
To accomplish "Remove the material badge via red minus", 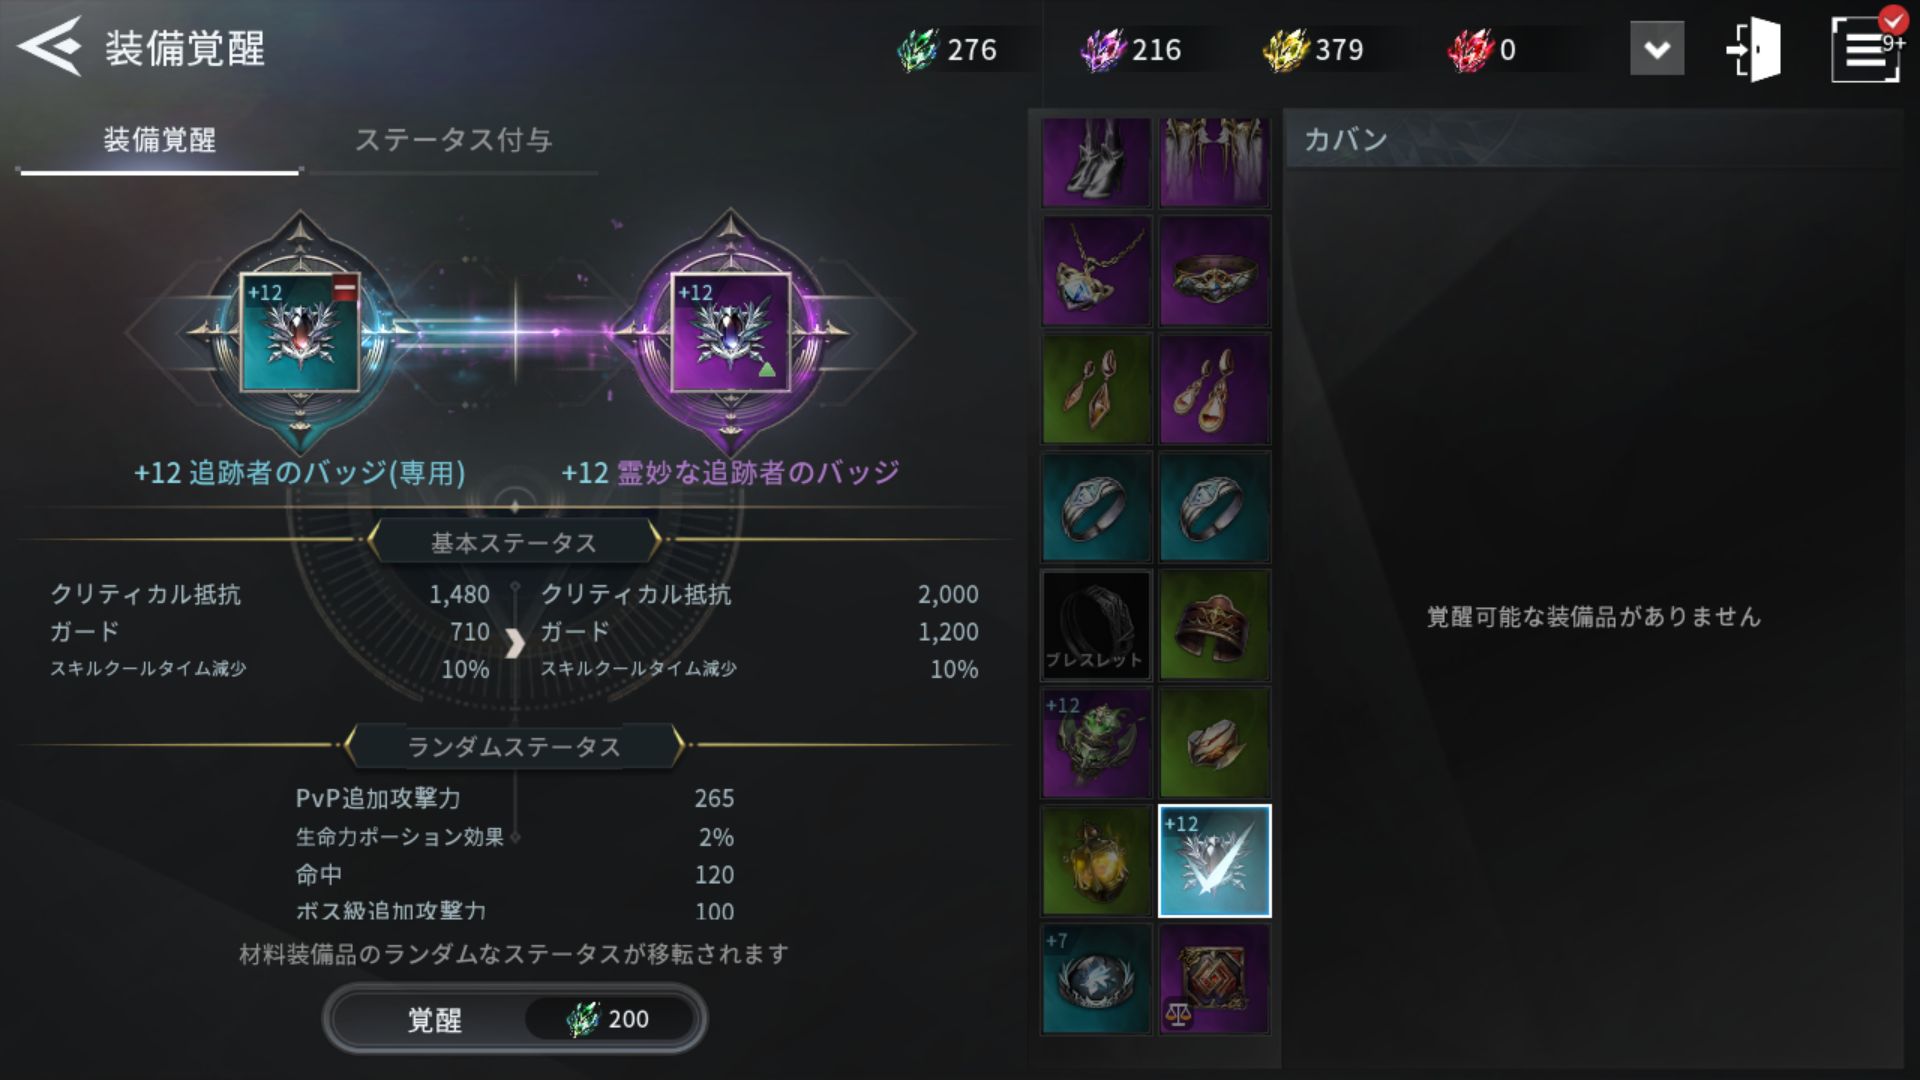I will click(x=344, y=289).
